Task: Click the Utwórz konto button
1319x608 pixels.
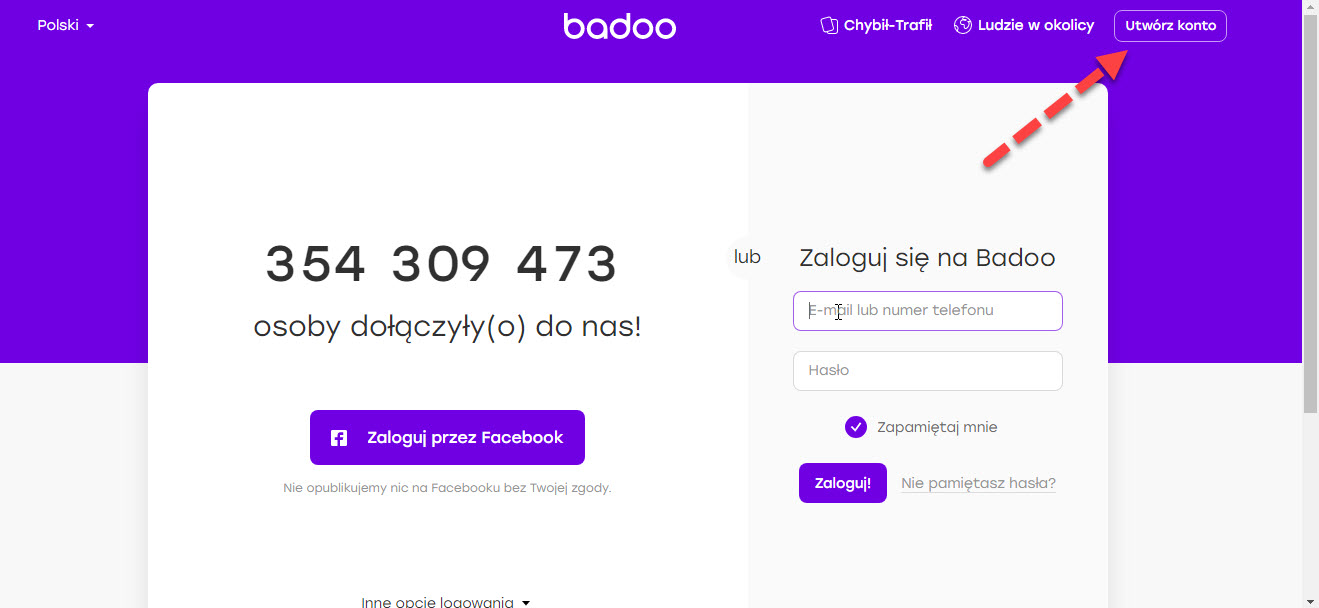Action: tap(1170, 26)
